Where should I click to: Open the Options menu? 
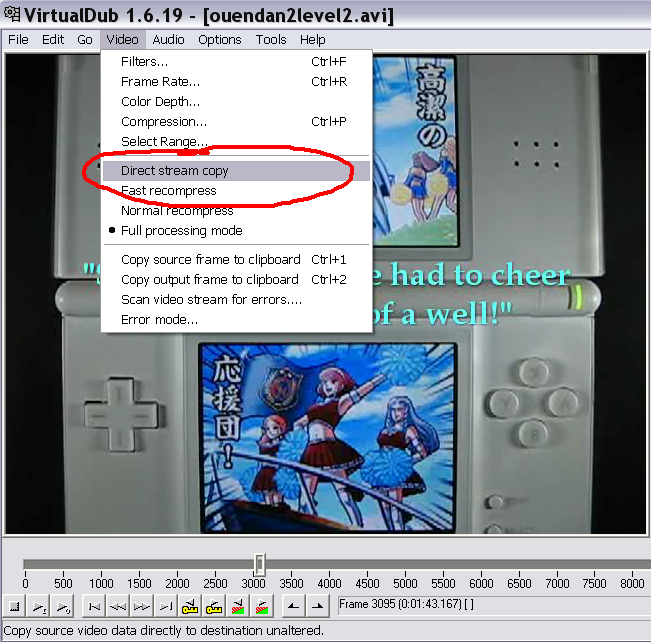(220, 39)
